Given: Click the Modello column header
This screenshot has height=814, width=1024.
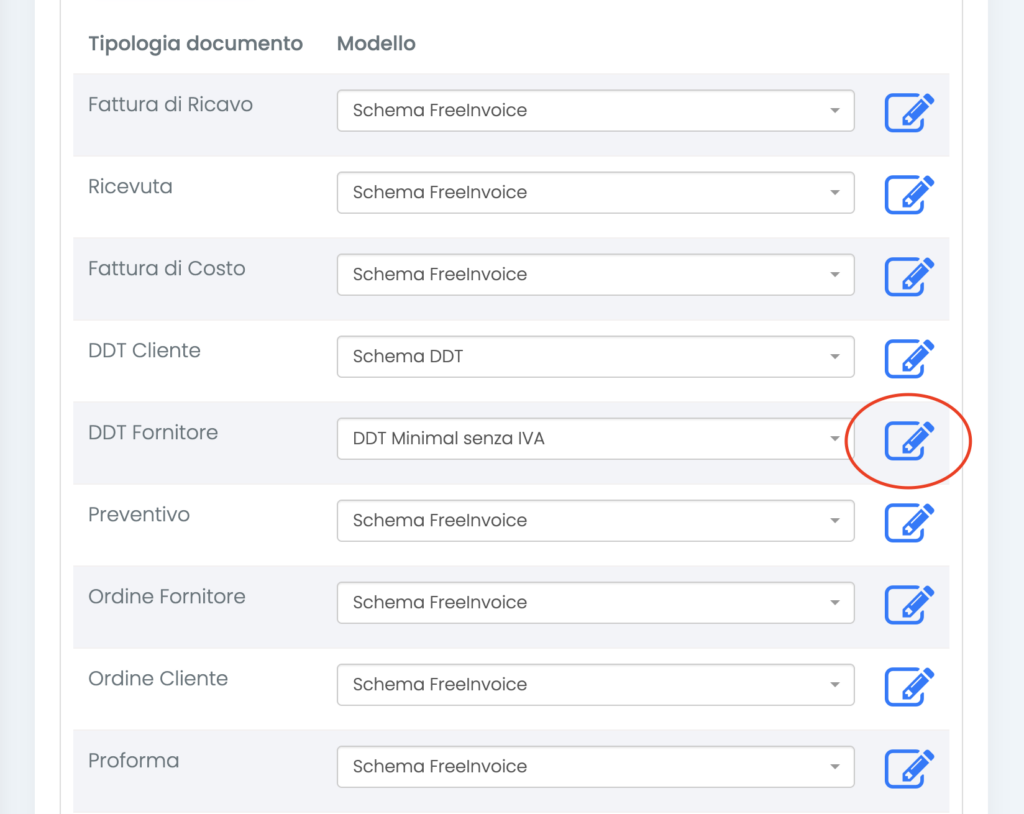Looking at the screenshot, I should tap(376, 44).
